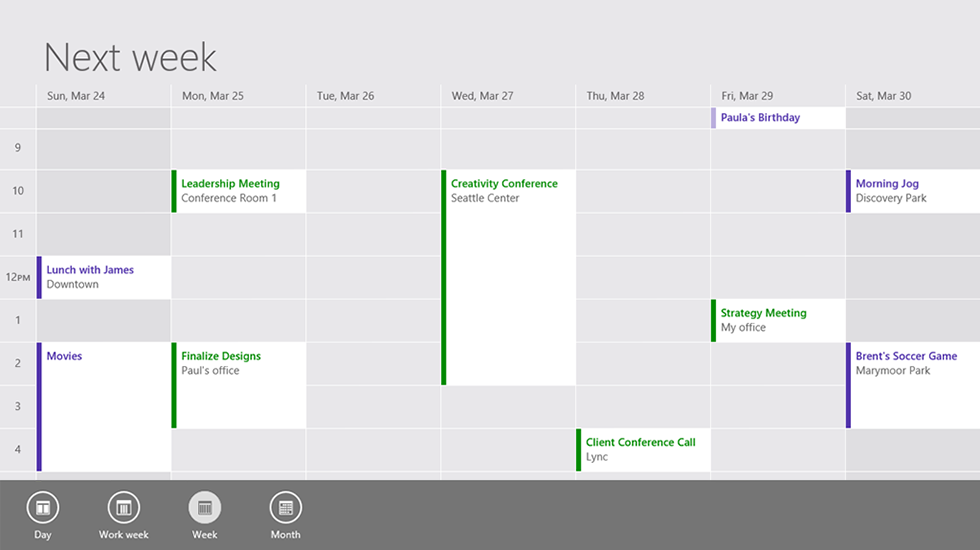The image size is (980, 550).
Task: Select the Morning Jog event
Action: (x=913, y=191)
